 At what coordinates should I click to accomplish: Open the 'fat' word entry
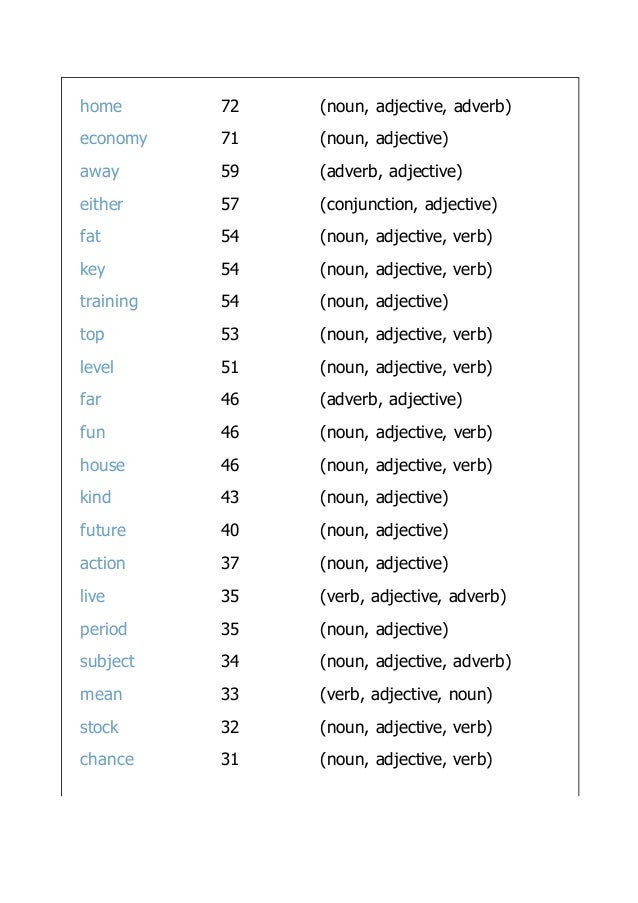click(90, 236)
